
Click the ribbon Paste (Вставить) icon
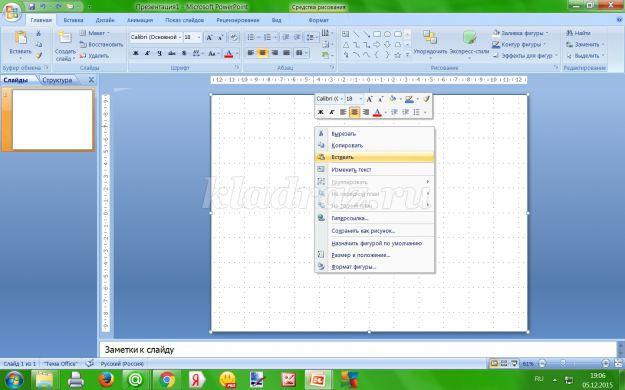(x=20, y=39)
